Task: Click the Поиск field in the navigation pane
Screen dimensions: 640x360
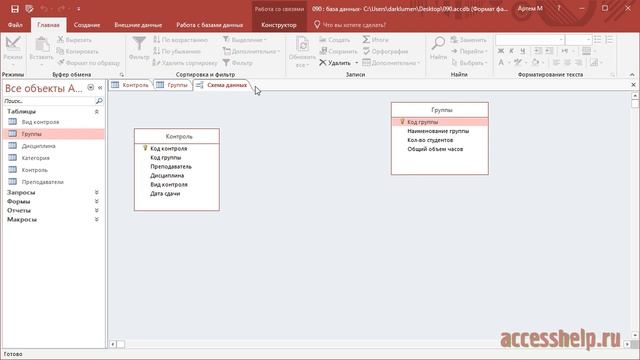Action: pyautogui.click(x=49, y=100)
